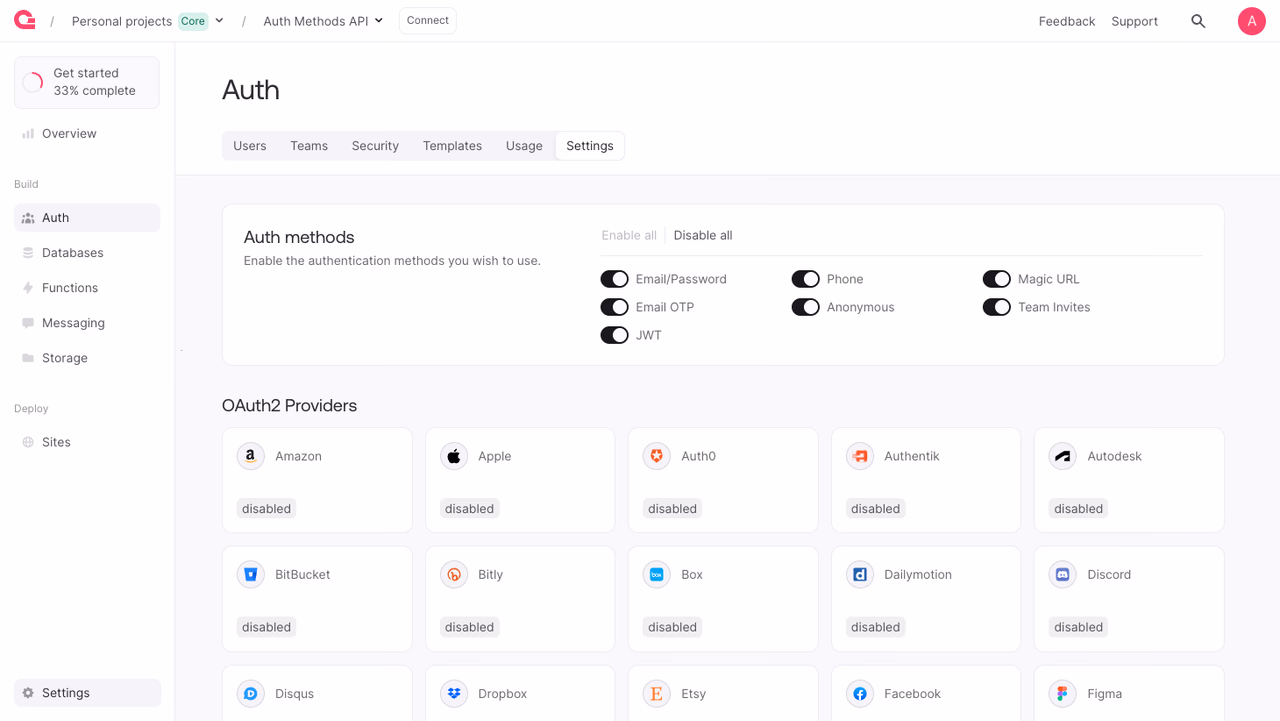Click the Apple provider icon
Viewport: 1280px width, 721px height.
coord(454,456)
